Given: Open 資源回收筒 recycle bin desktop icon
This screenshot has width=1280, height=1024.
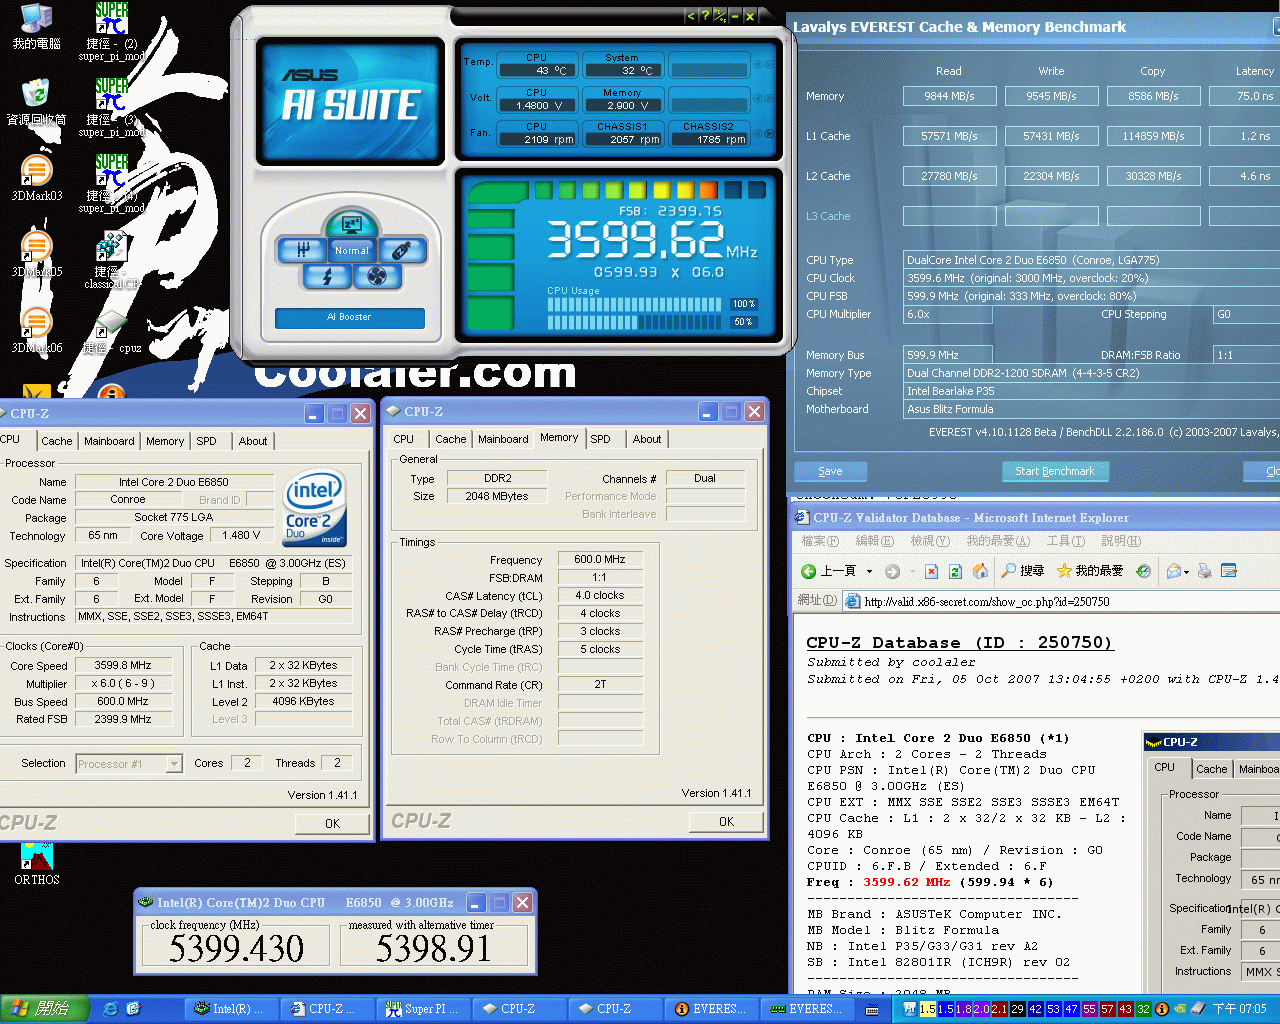Looking at the screenshot, I should 36,103.
